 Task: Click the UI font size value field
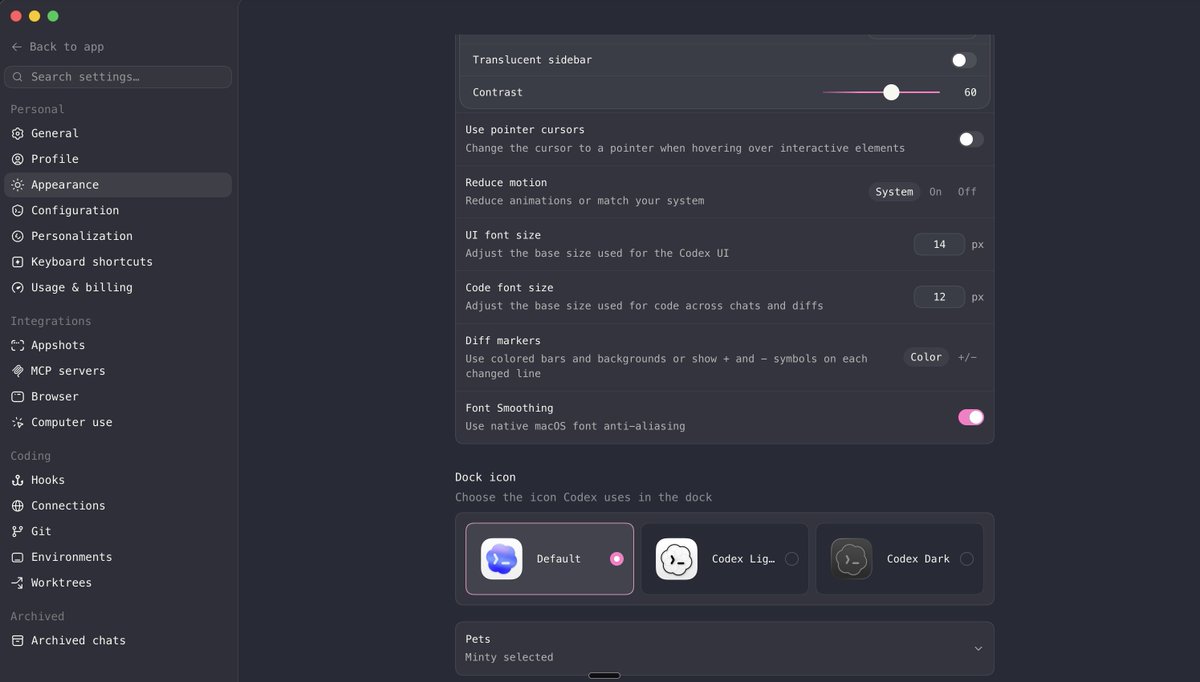(x=939, y=244)
